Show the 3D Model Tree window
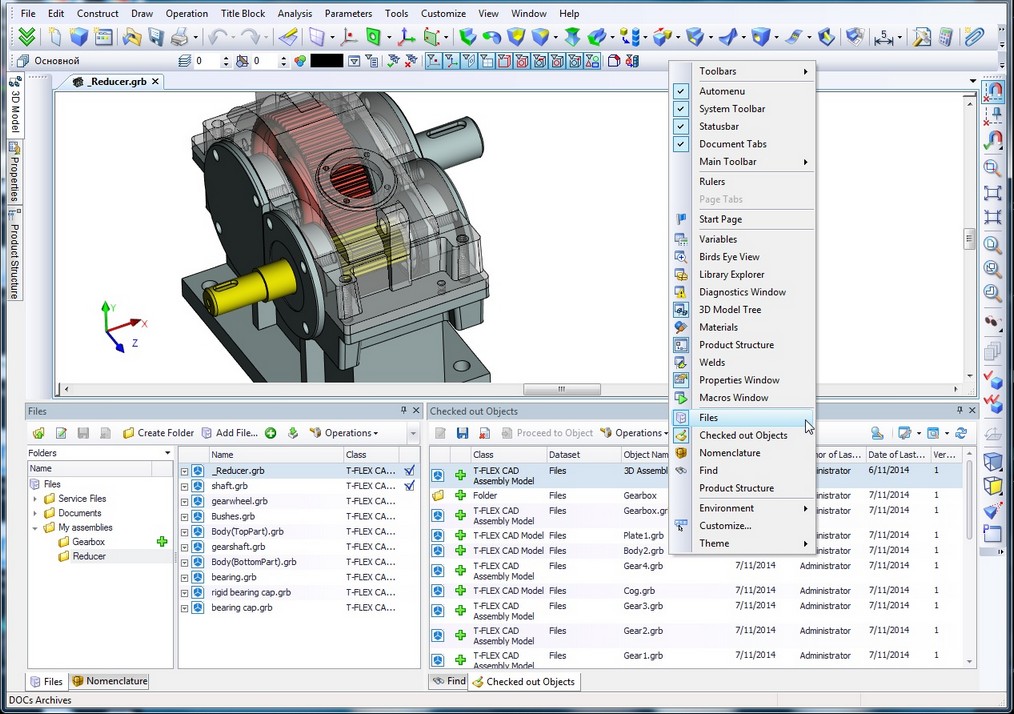 (729, 310)
